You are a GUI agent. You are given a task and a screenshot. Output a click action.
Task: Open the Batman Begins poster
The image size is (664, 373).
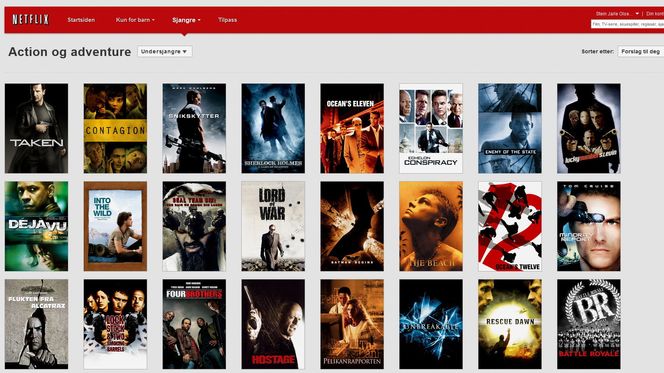pos(352,226)
